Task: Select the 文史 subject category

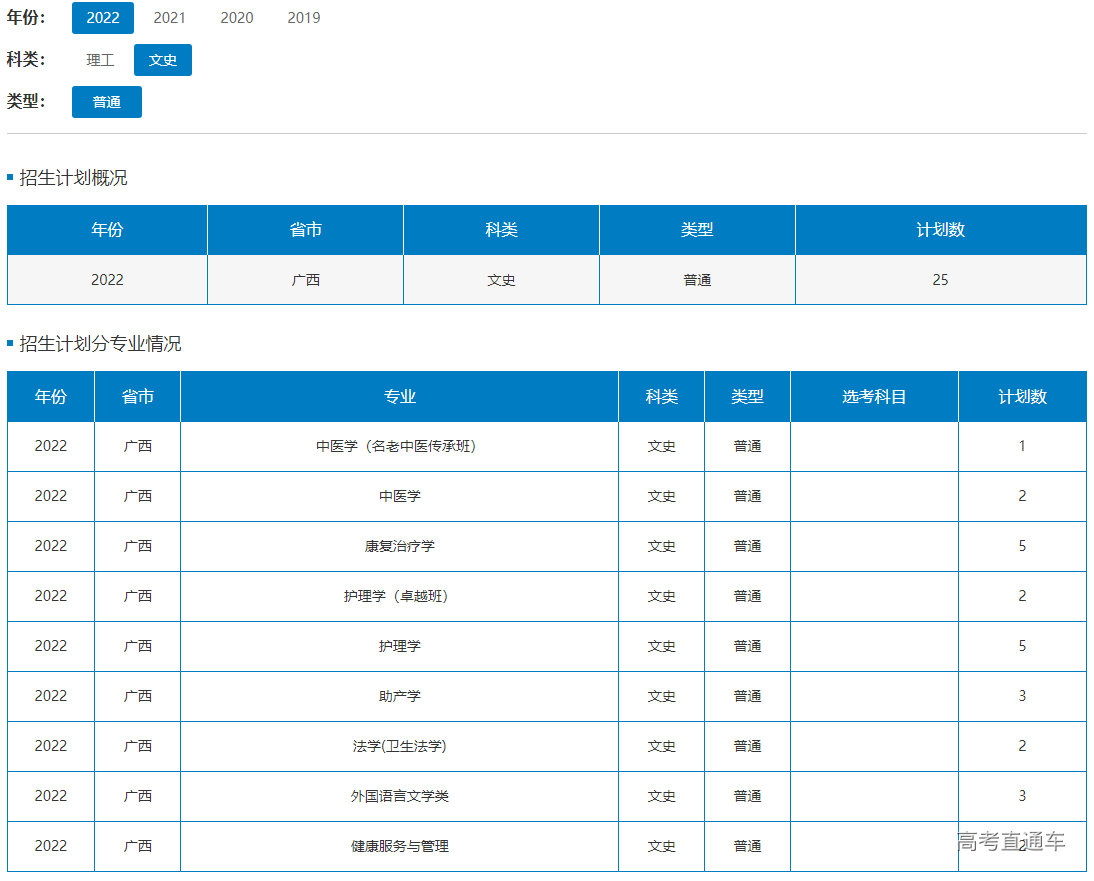Action: tap(163, 60)
